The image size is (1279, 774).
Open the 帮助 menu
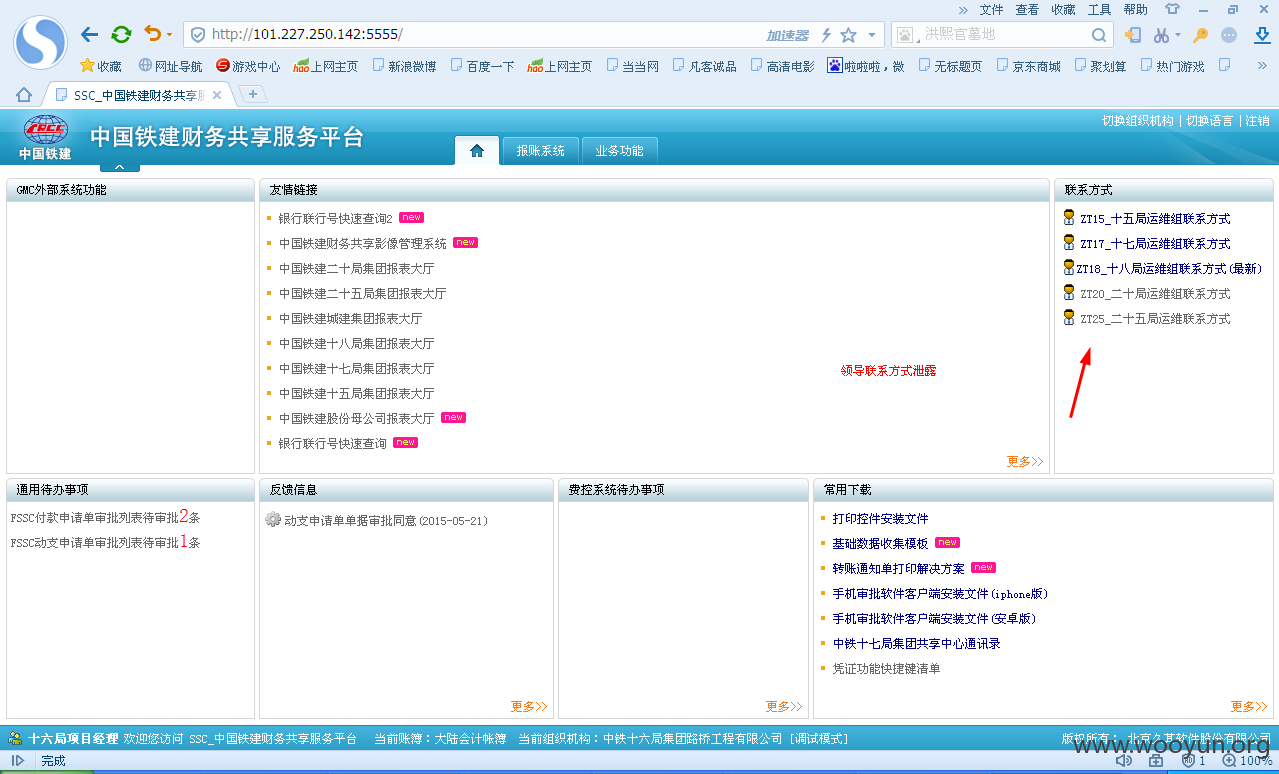(x=1135, y=9)
